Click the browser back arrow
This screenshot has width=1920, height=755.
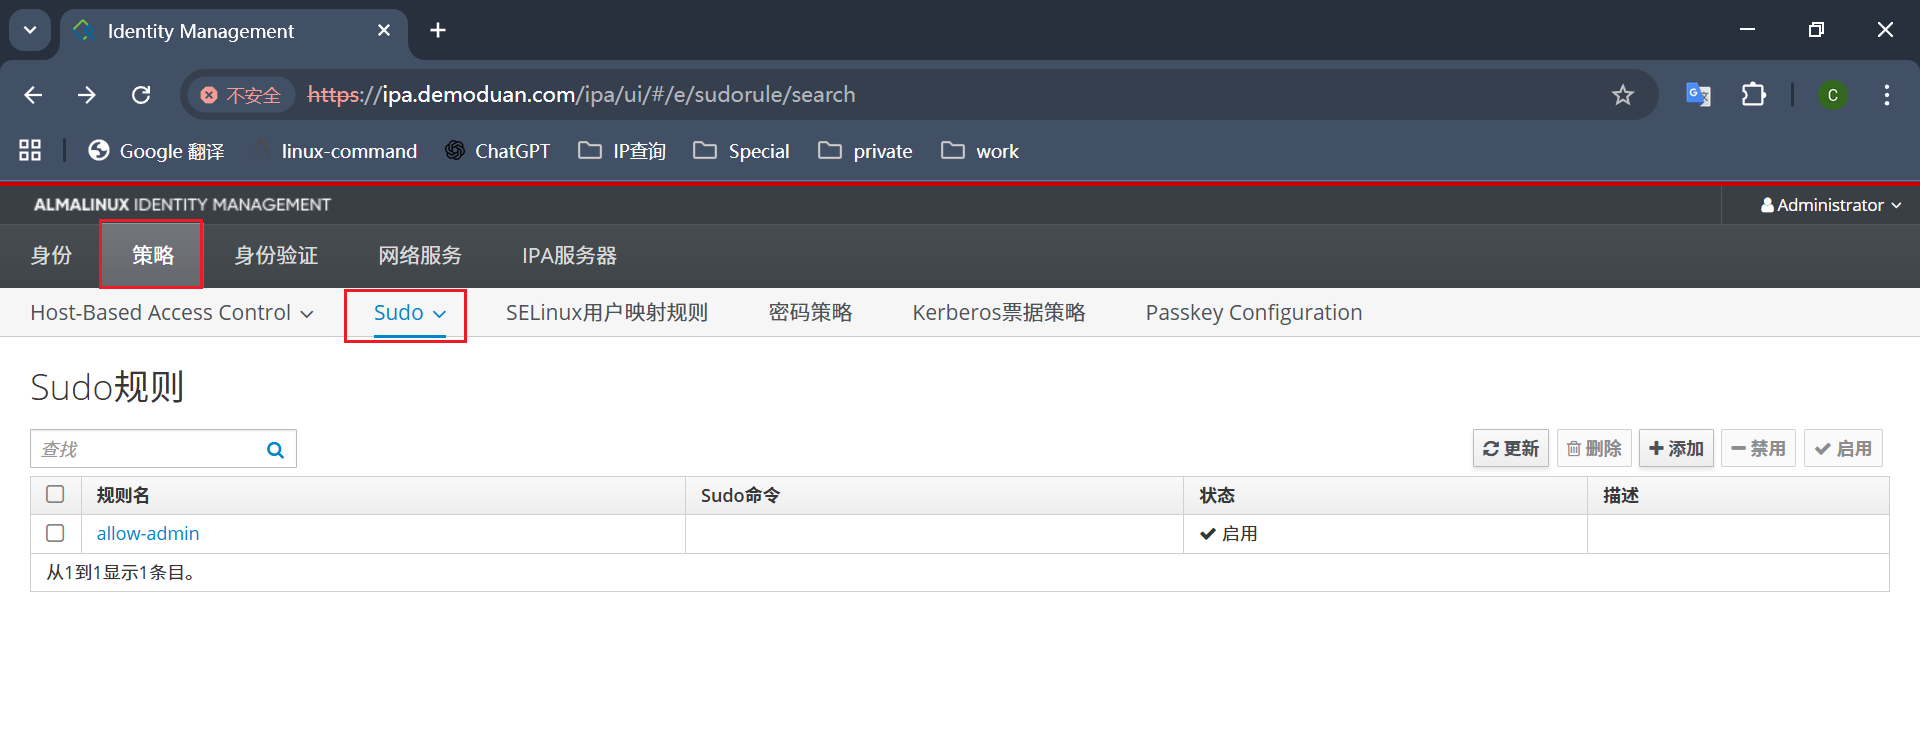(33, 95)
